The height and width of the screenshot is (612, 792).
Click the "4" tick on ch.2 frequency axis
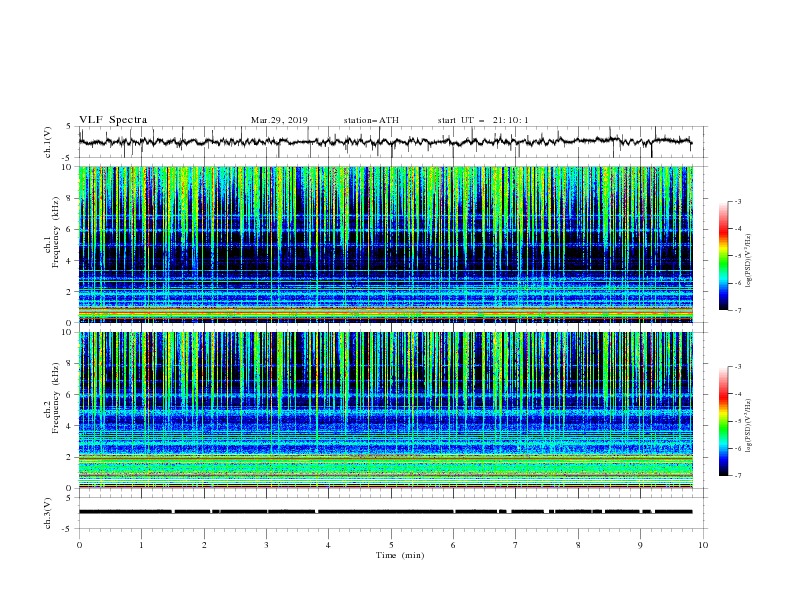click(71, 426)
